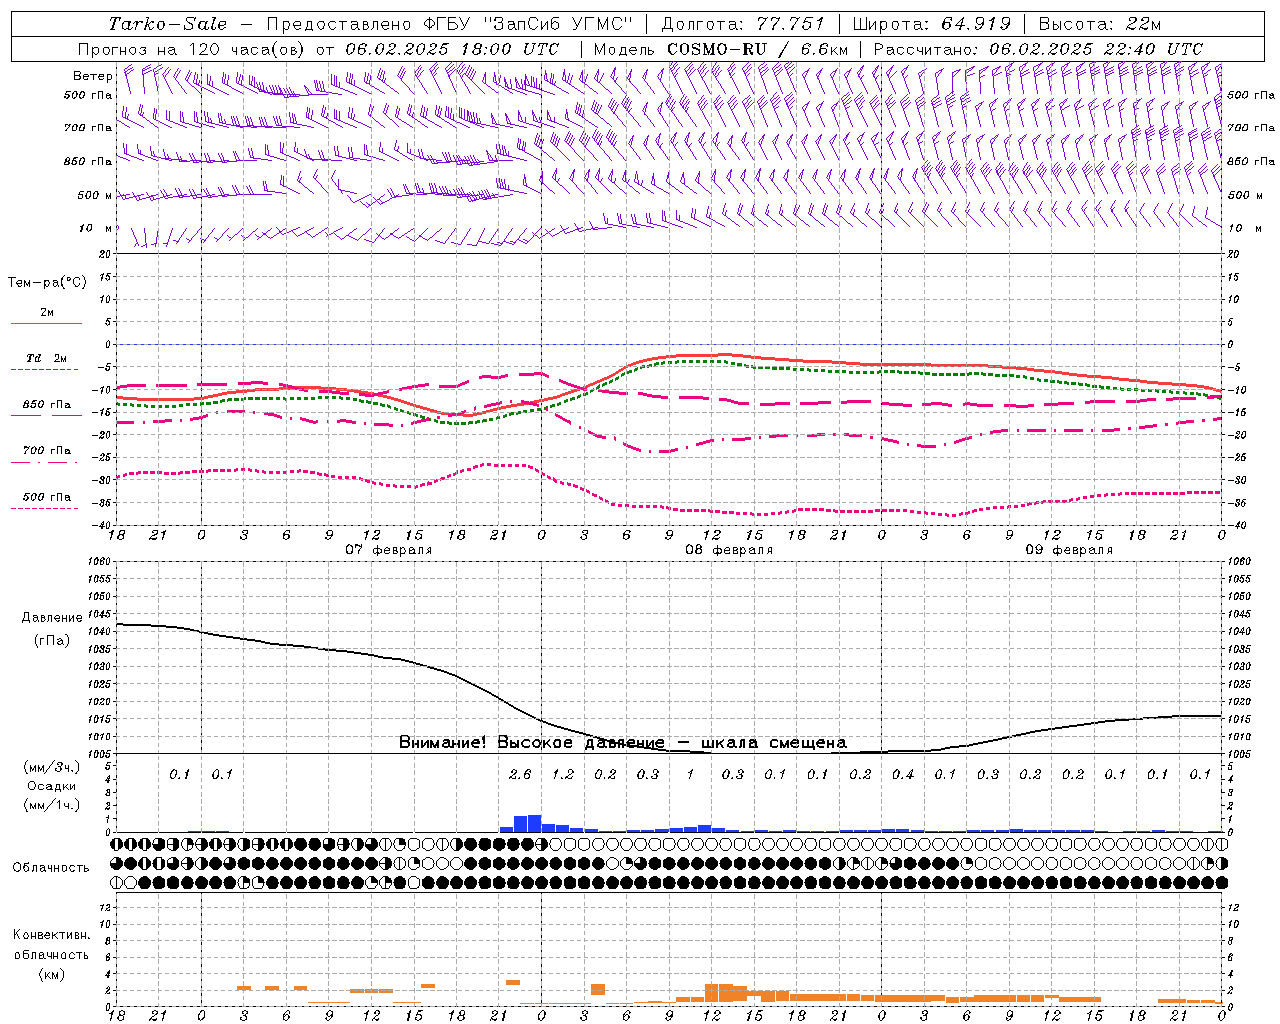Select the "Предоставлено ФГБУ ЗапСиб УГМС" provider text
The image size is (1280, 1024).
click(x=449, y=24)
